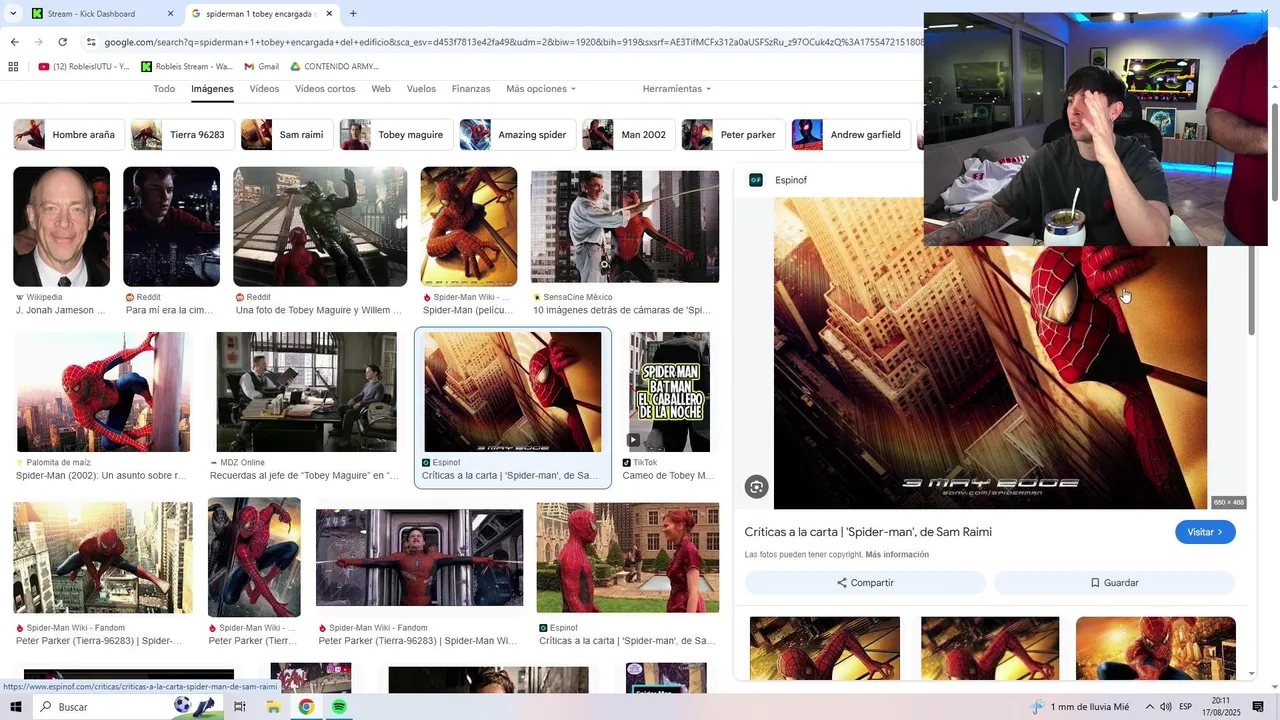The image size is (1280, 720).
Task: Open the Gmail bookmark
Action: [261, 67]
